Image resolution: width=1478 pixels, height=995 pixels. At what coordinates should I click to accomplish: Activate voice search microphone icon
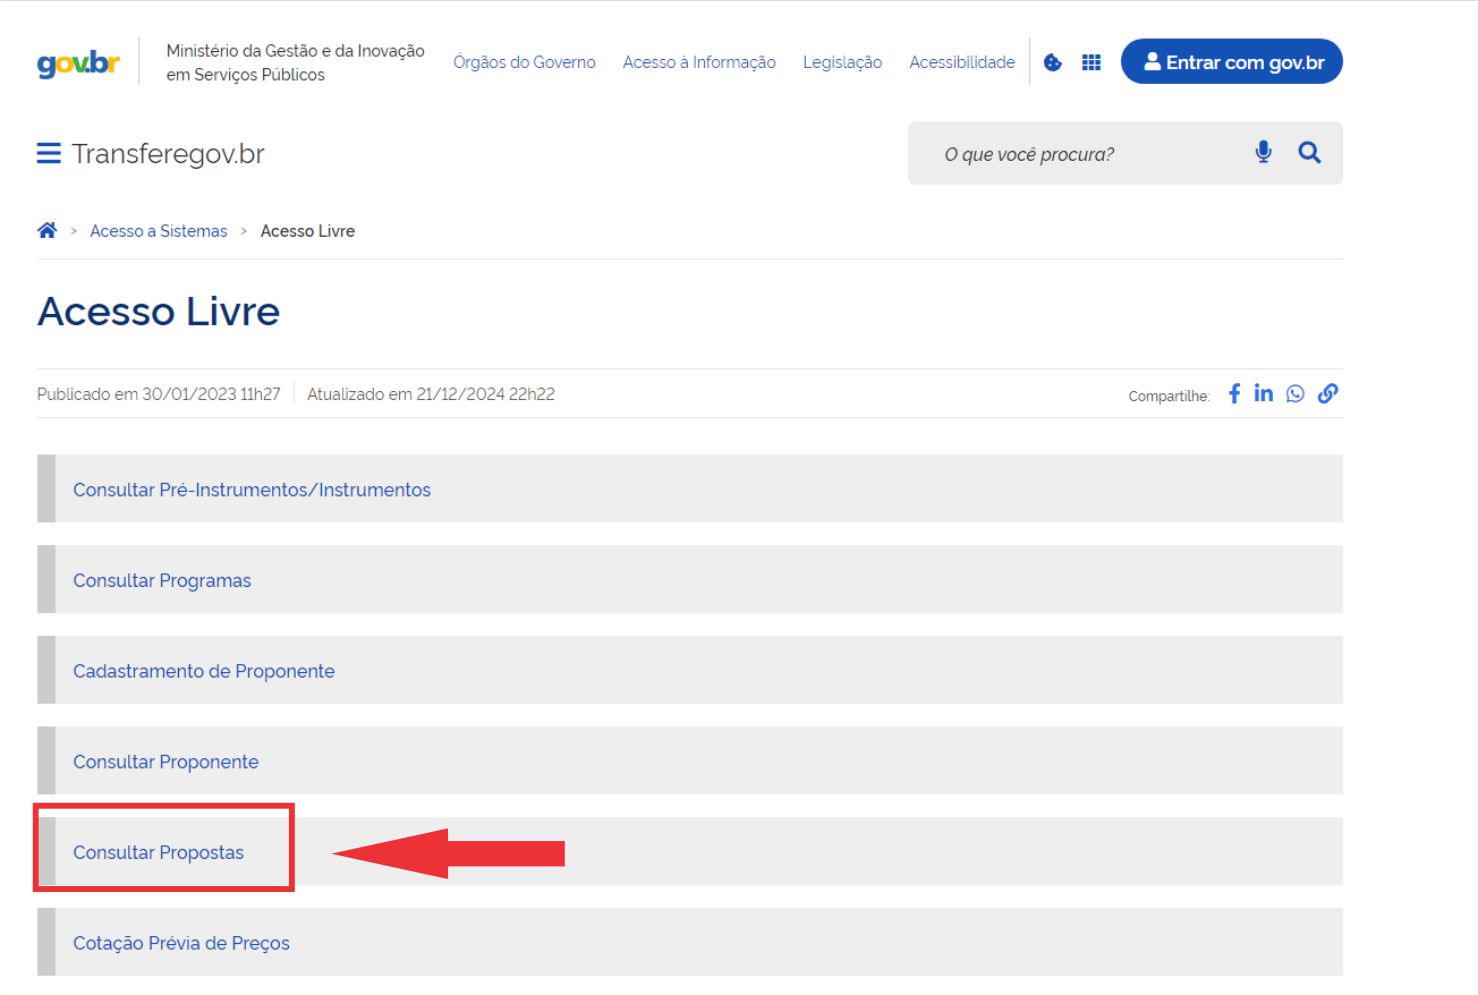coord(1263,152)
